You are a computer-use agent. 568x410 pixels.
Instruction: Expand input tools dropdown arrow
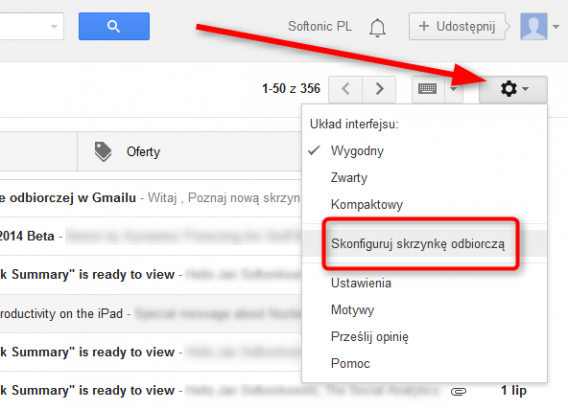[x=454, y=89]
